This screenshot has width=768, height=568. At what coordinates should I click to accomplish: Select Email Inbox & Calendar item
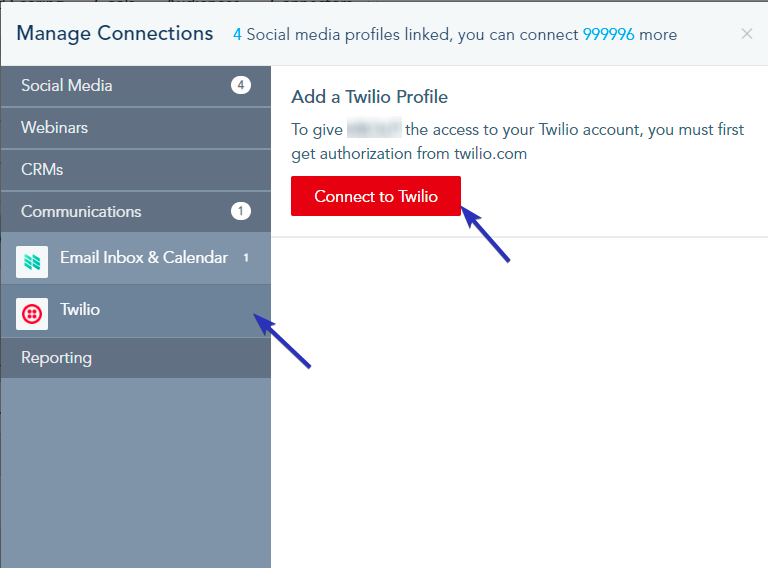point(136,259)
